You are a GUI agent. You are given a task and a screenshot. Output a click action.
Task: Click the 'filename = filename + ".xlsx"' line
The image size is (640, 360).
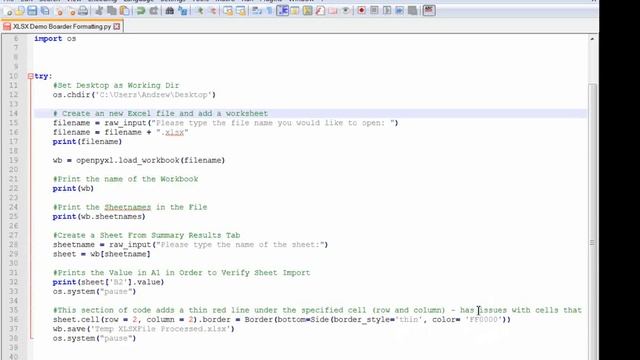point(120,132)
